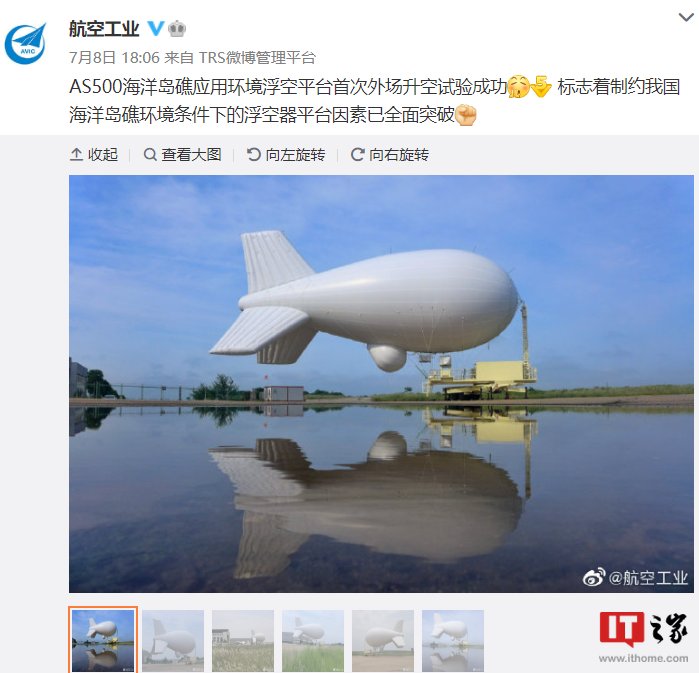Select the first highlighted airship thumbnail

coord(103,640)
